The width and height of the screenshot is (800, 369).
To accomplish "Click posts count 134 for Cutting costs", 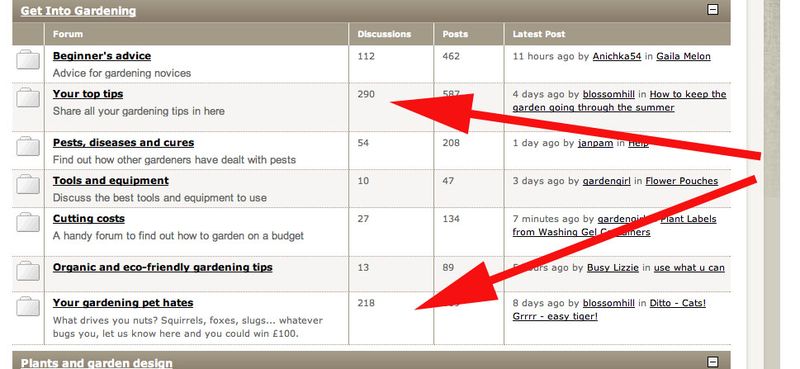I will coord(451,219).
